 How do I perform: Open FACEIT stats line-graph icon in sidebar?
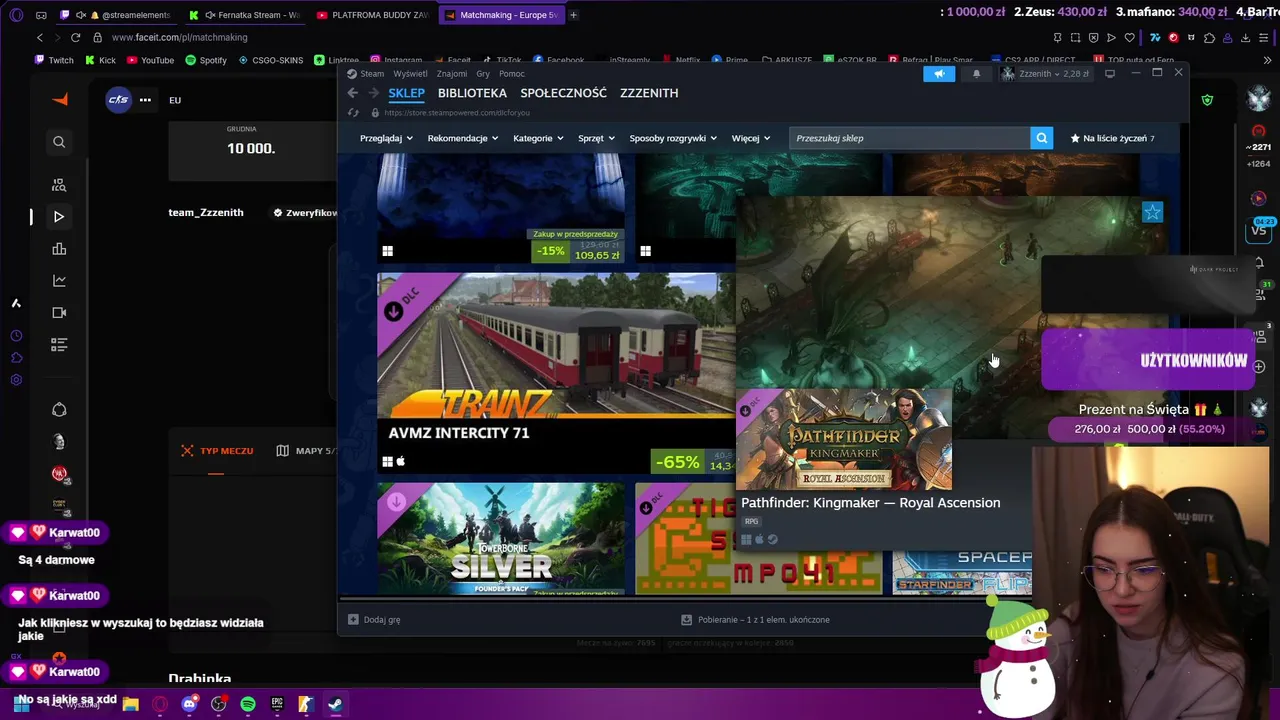click(59, 281)
